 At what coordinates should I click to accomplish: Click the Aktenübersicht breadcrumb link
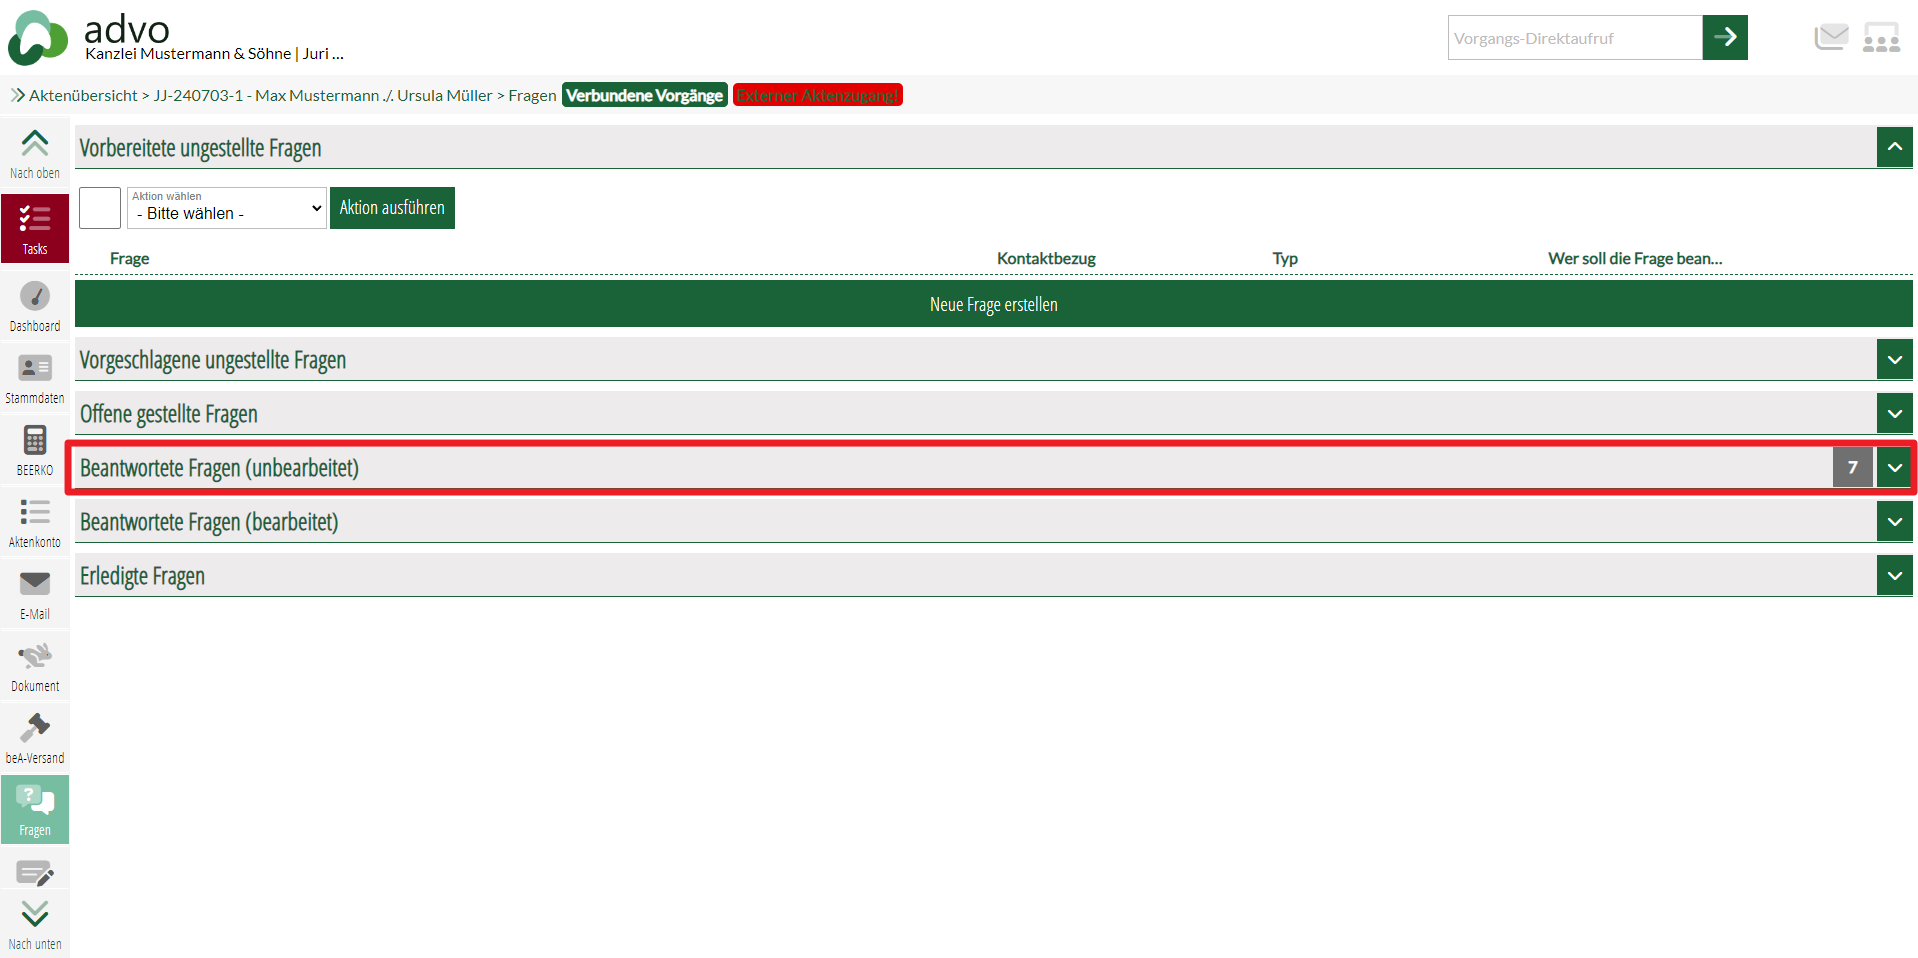click(x=83, y=95)
